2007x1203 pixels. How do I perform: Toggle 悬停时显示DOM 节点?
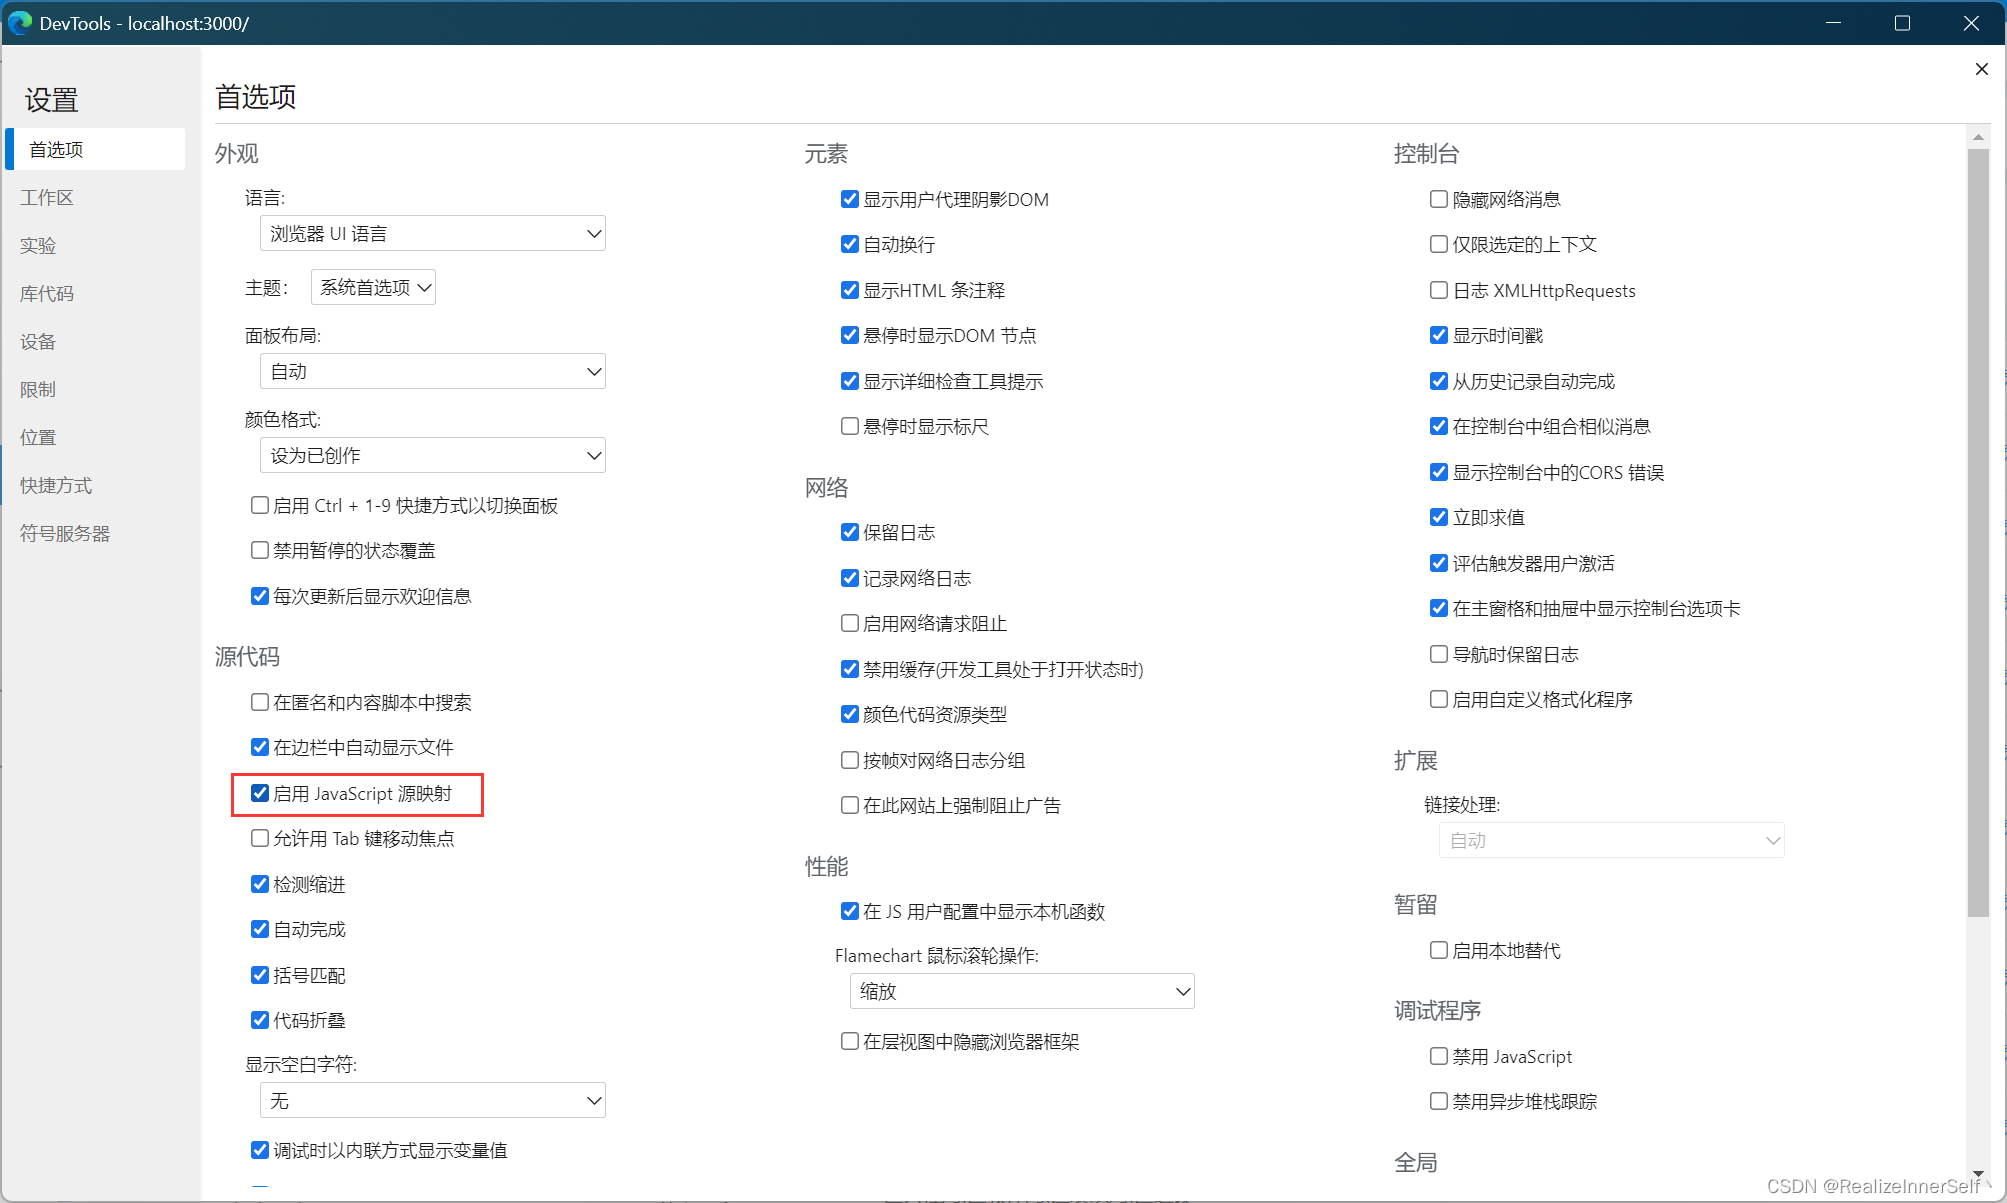tap(850, 335)
